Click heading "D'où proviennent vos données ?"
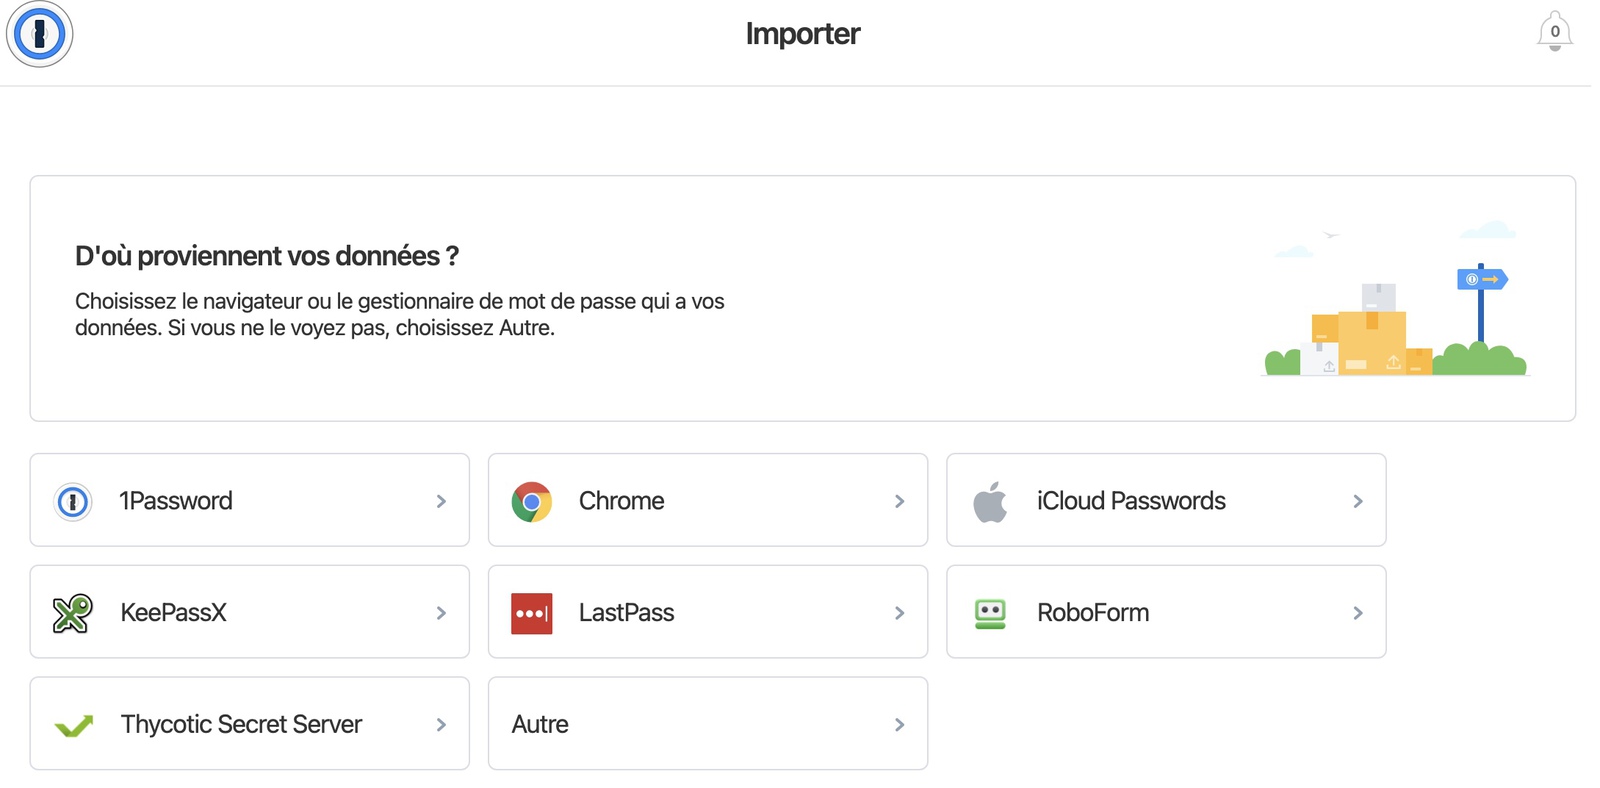The height and width of the screenshot is (788, 1600). coord(267,256)
